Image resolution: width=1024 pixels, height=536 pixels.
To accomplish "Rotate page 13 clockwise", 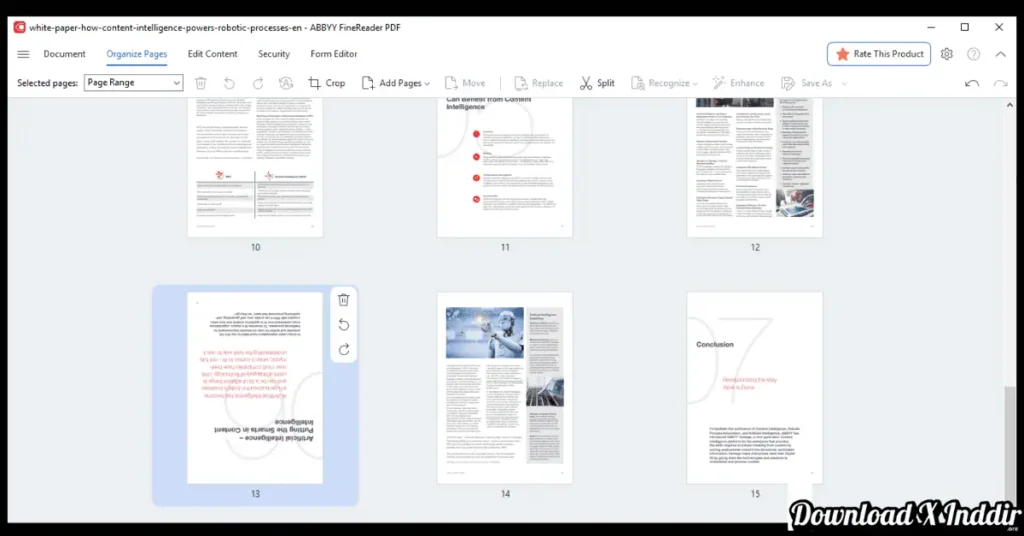I will click(x=344, y=349).
